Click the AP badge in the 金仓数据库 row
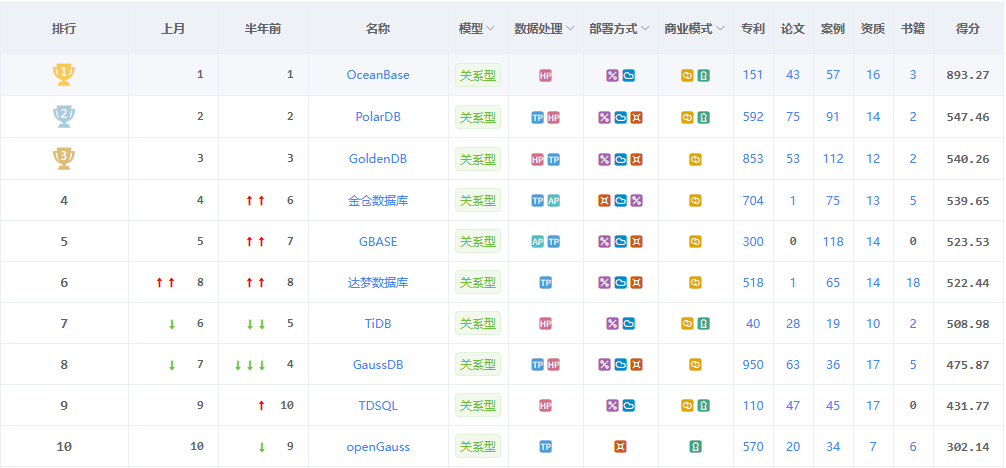The height and width of the screenshot is (468, 1006). point(554,201)
